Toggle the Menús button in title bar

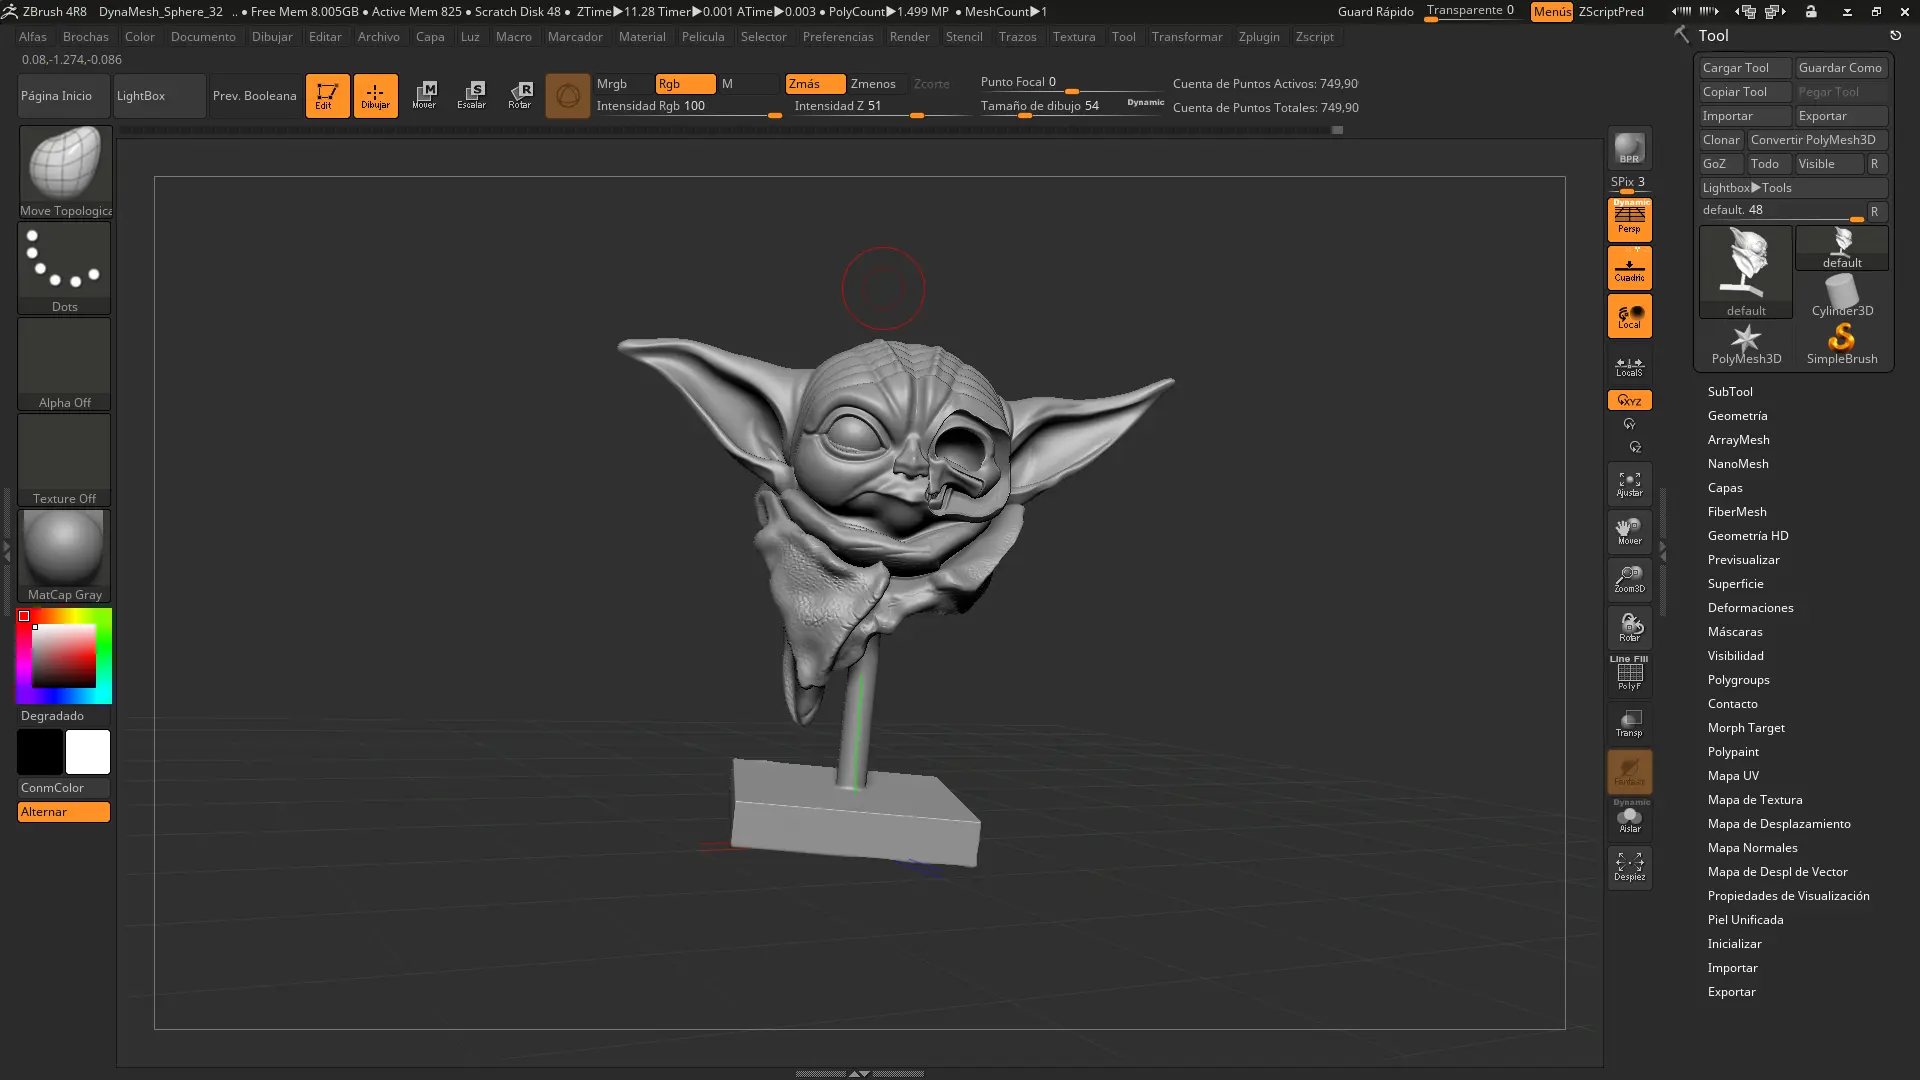pos(1551,12)
